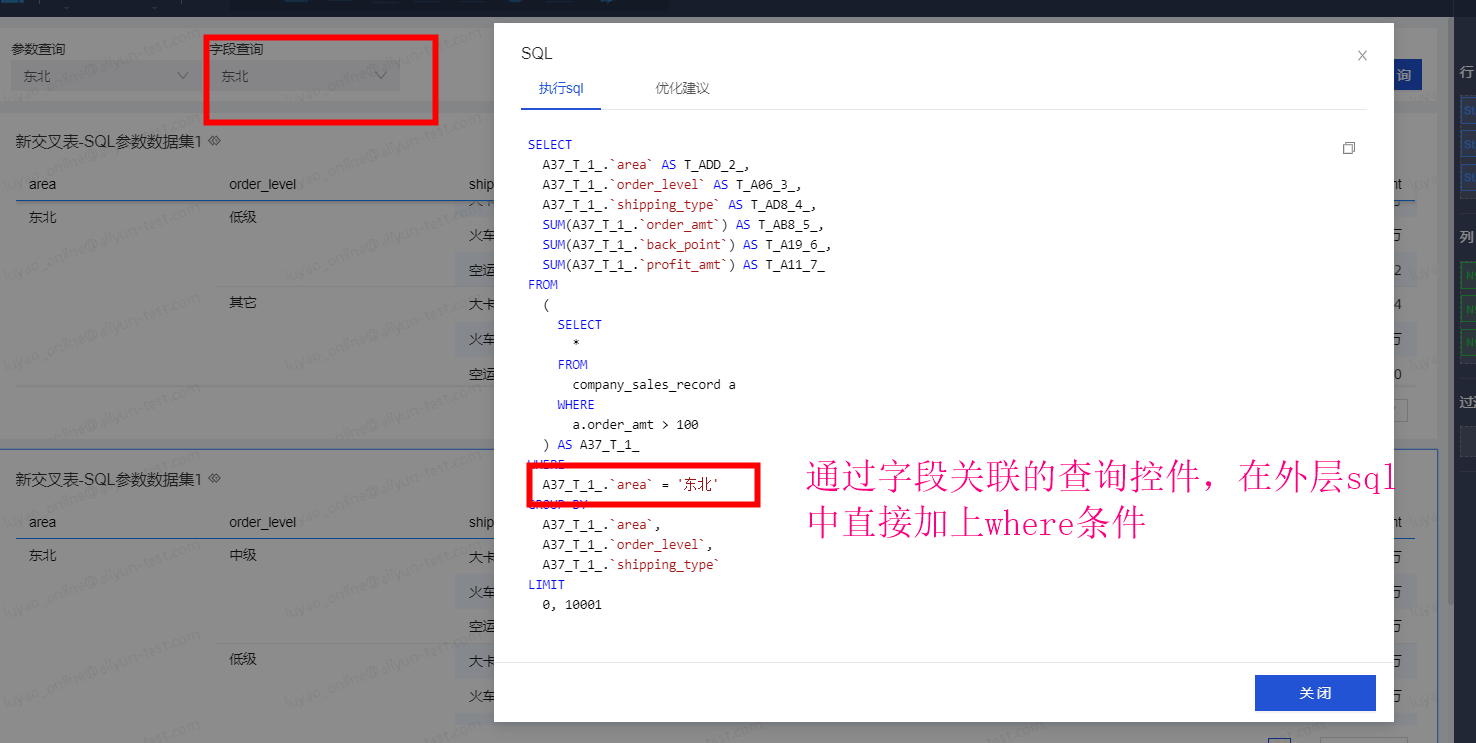This screenshot has height=743, width=1476.
Task: Select the 中级 cell in second crosstab
Action: (243, 555)
